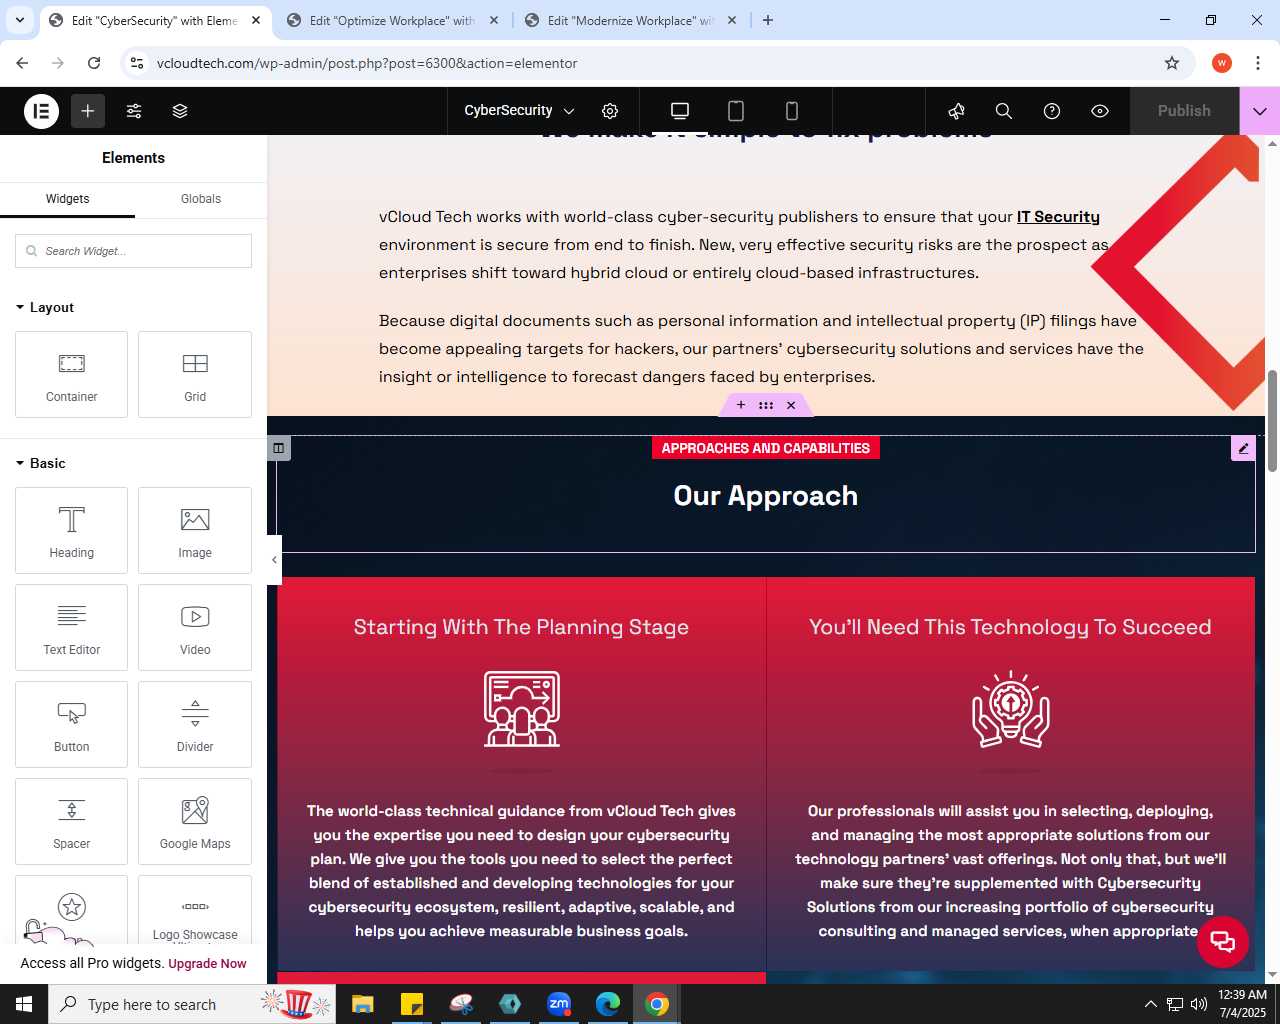This screenshot has width=1280, height=1024.
Task: Select Starting With The Planning Stage title
Action: (x=521, y=627)
